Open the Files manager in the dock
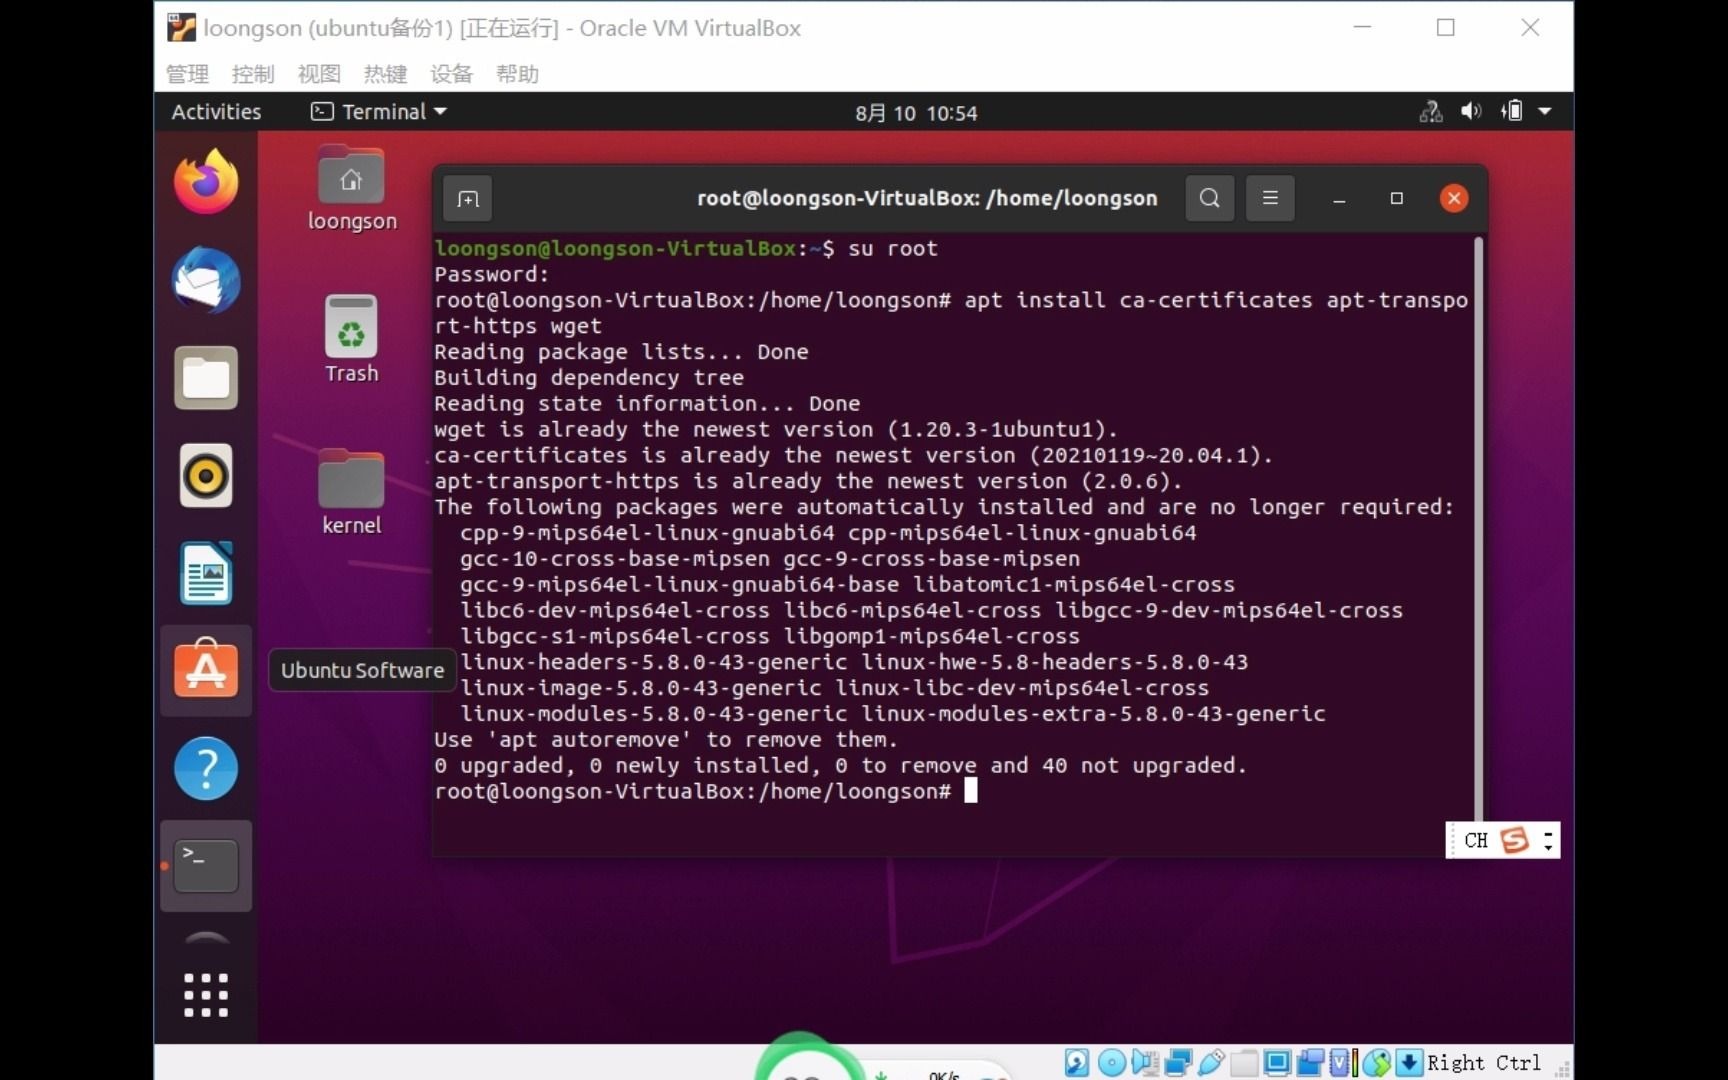Screen dimensions: 1728x1080 [206, 378]
